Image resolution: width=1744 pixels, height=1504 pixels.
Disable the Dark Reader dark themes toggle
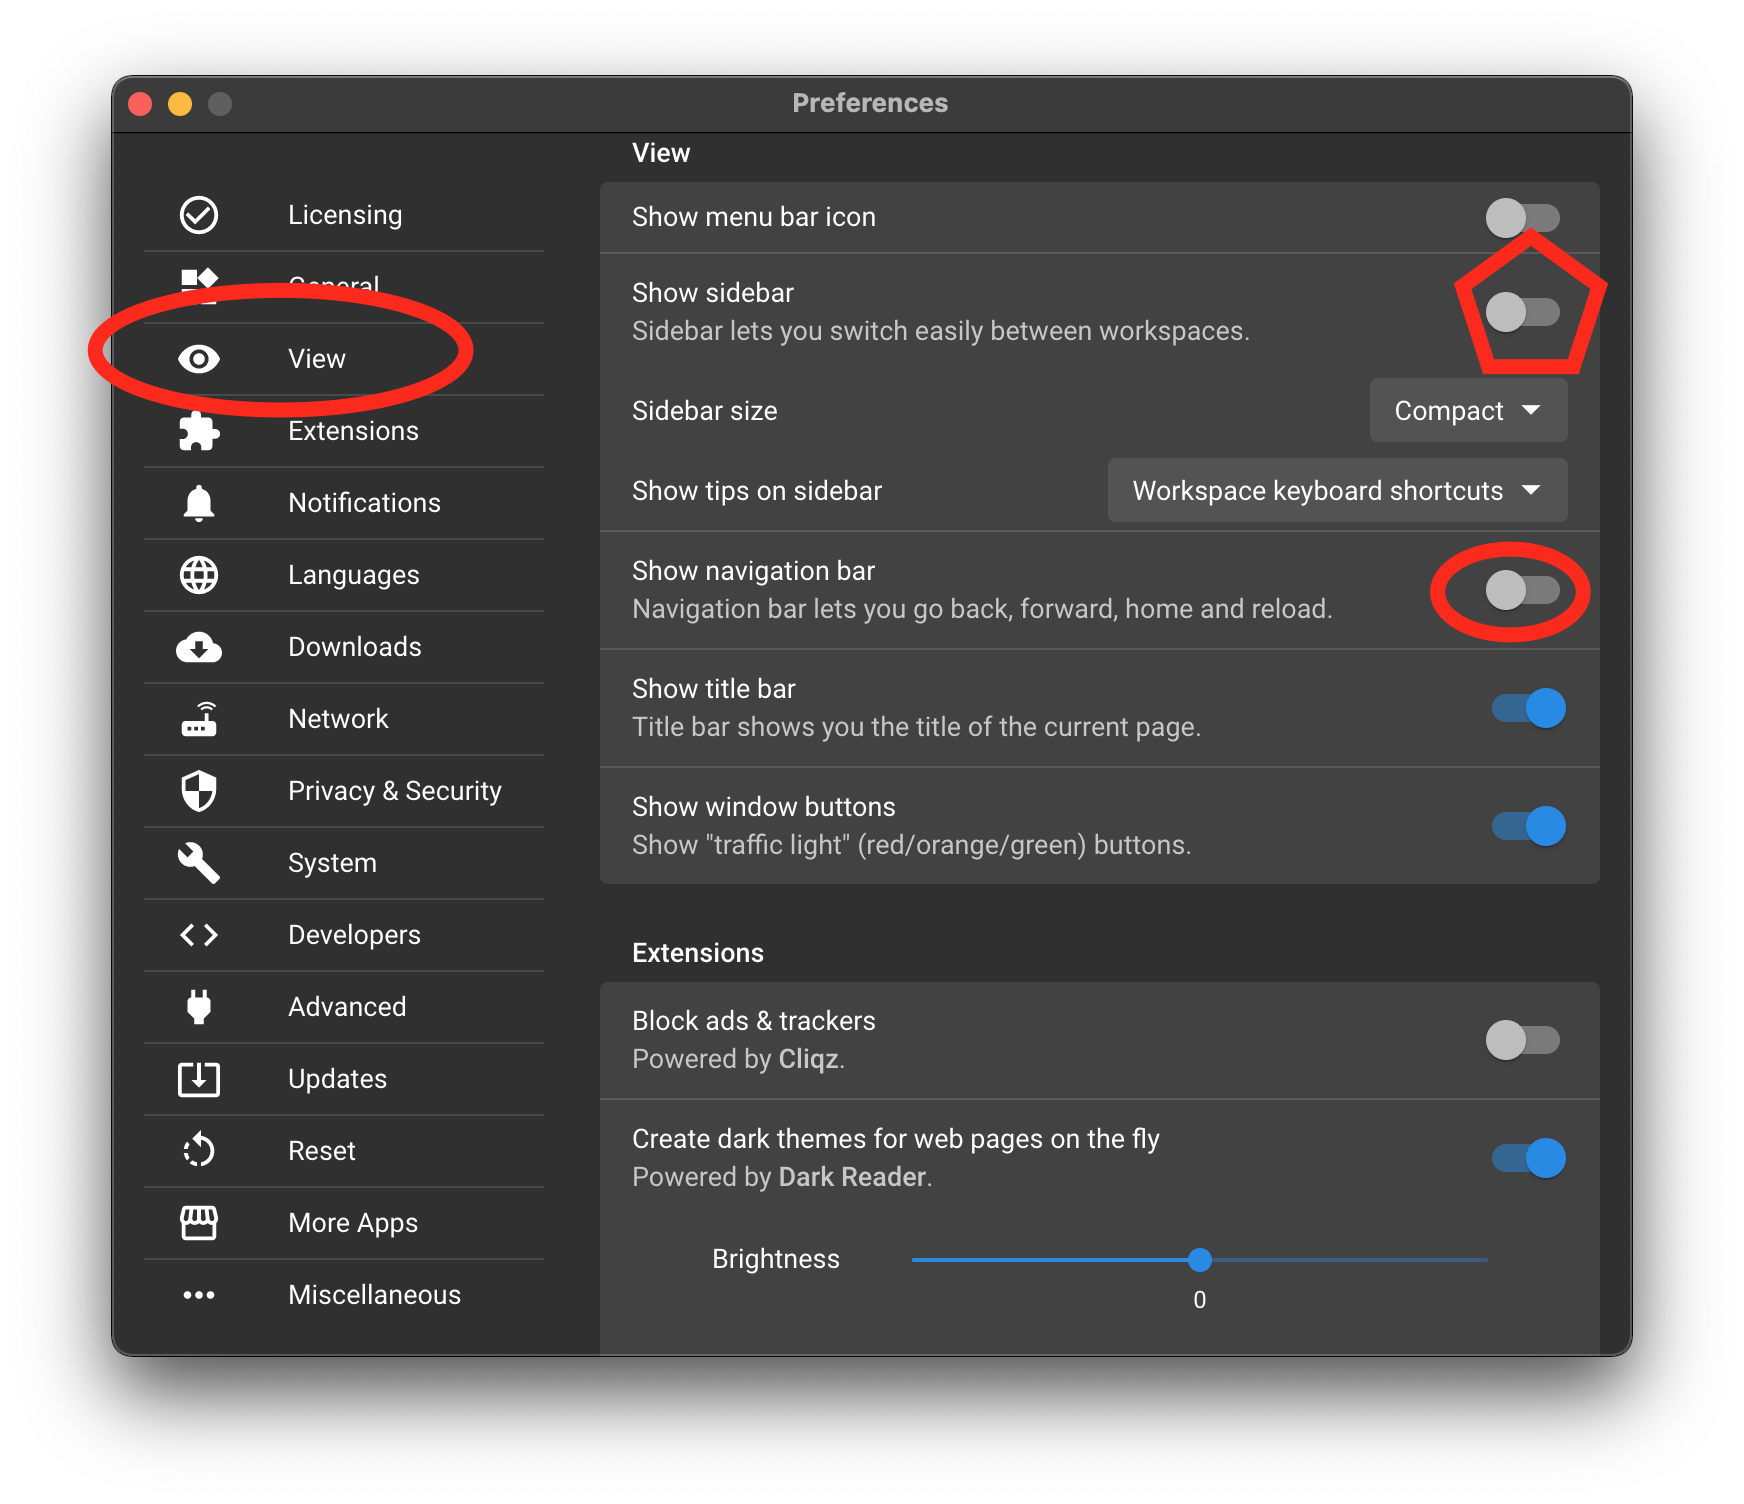pyautogui.click(x=1529, y=1158)
